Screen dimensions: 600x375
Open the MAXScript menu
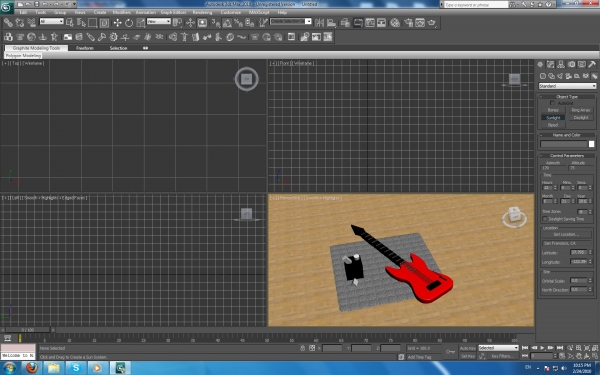[259, 12]
